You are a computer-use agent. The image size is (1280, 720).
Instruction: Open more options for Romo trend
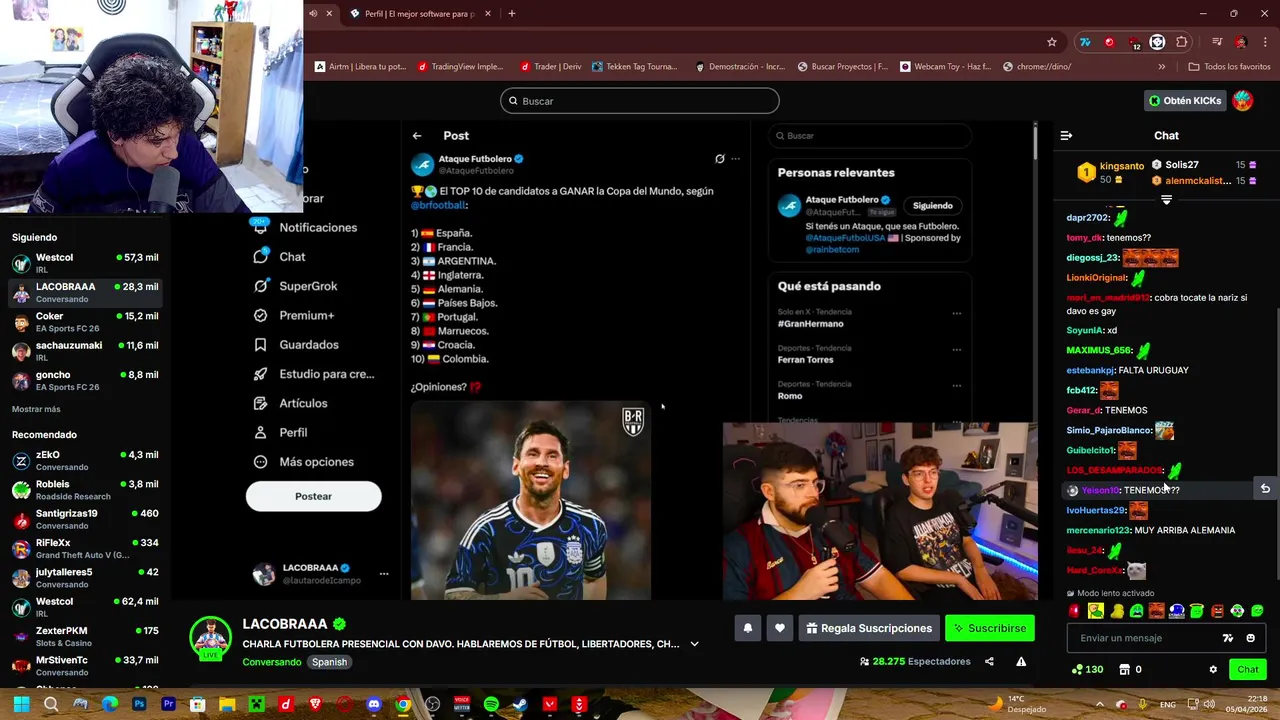tap(956, 385)
